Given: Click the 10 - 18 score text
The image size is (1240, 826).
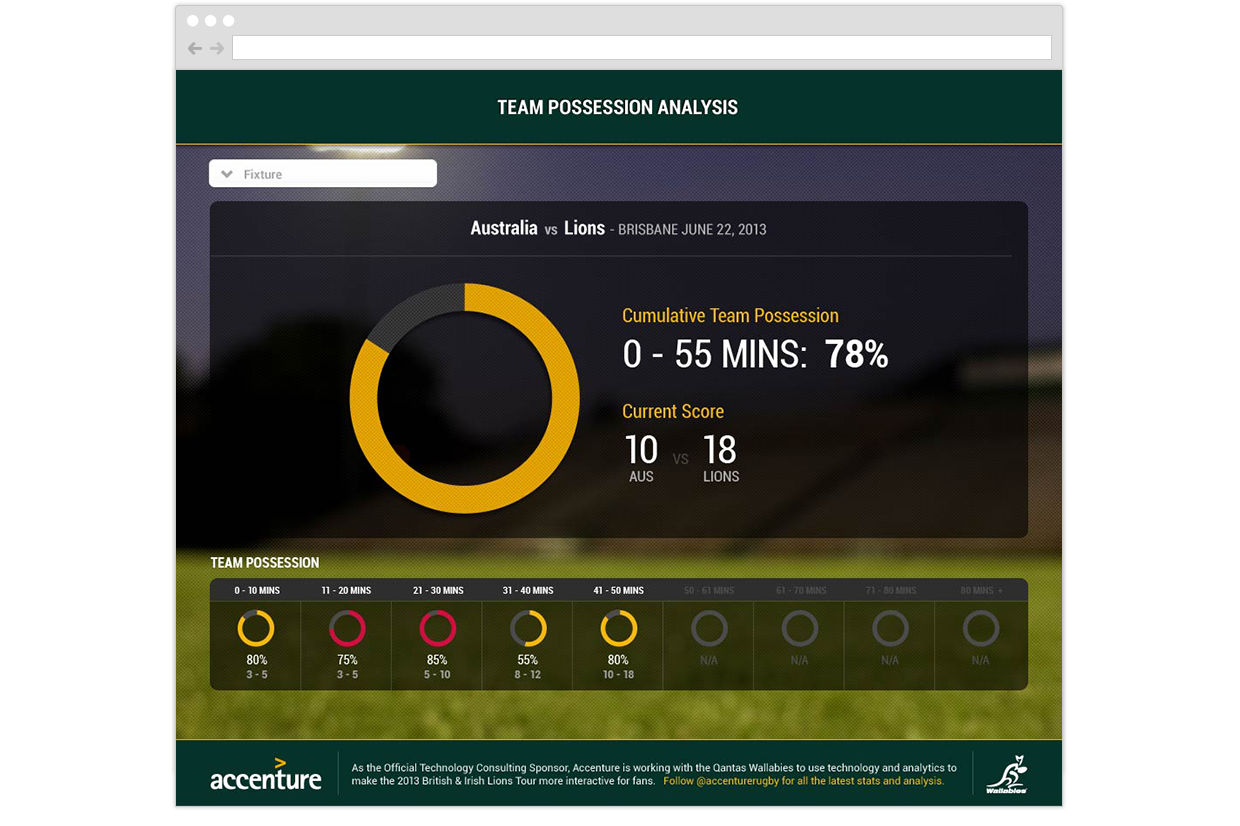Looking at the screenshot, I should click(619, 675).
